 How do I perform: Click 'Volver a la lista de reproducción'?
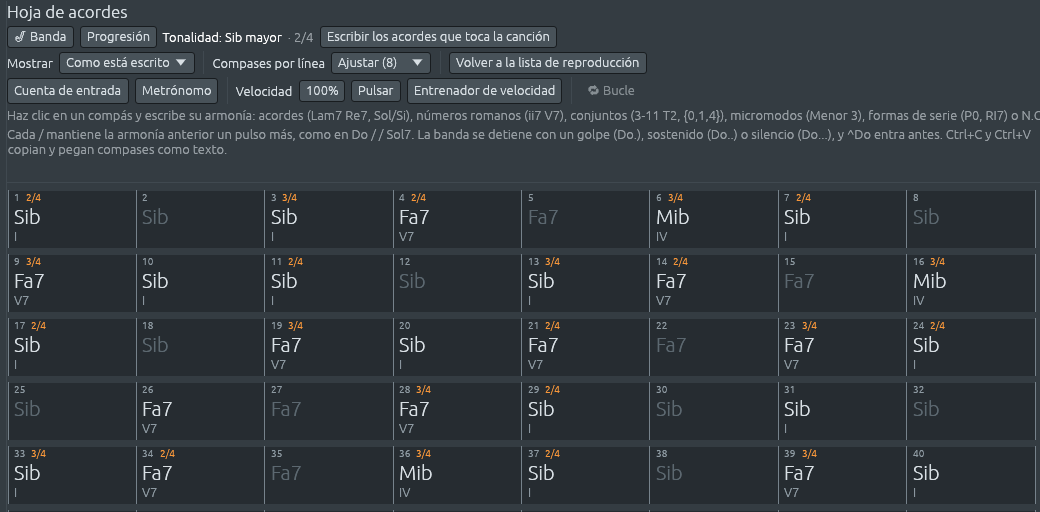point(548,63)
